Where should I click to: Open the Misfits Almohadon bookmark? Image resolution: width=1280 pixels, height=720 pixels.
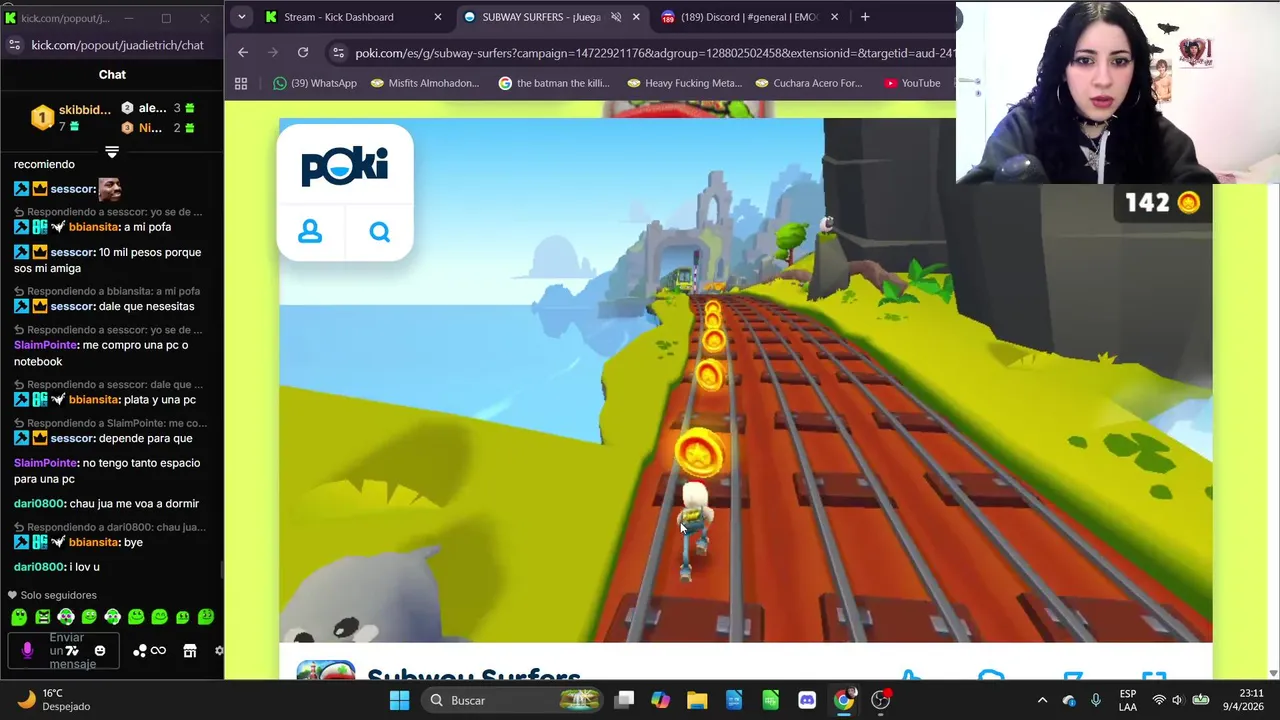pyautogui.click(x=424, y=83)
